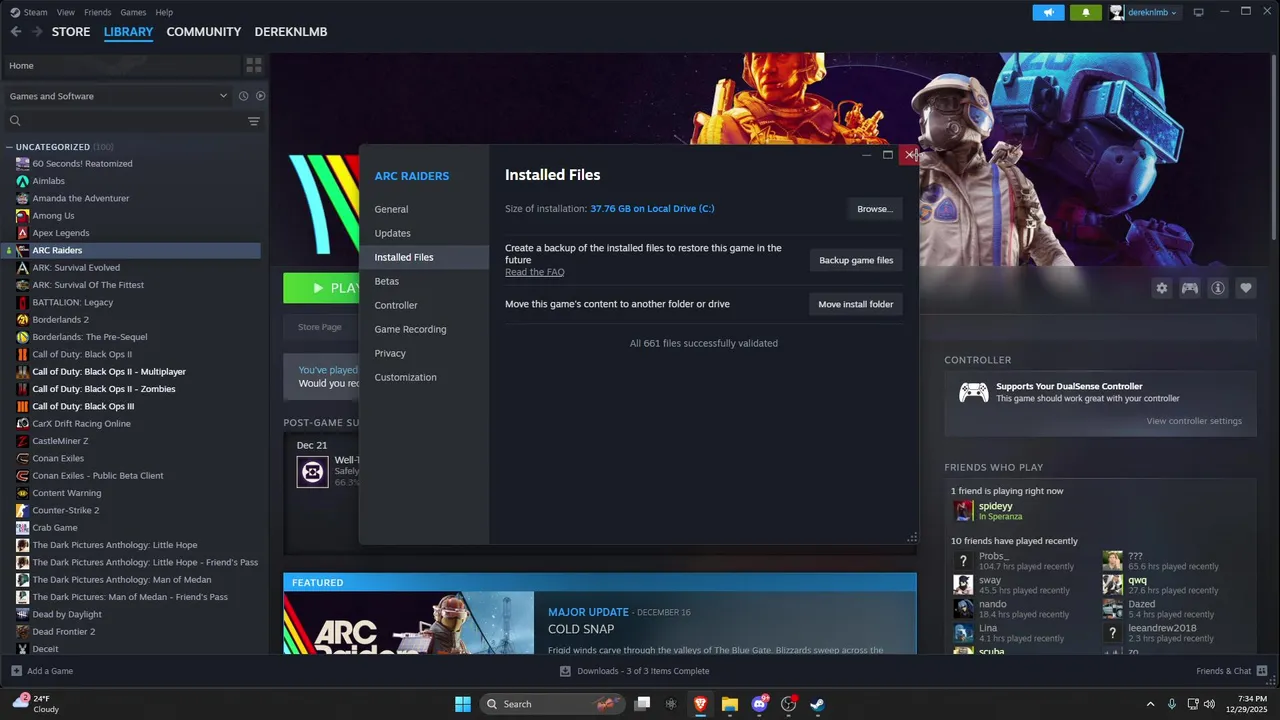Viewport: 1280px width, 720px height.
Task: Switch to Big Picture mode icon
Action: tap(1198, 12)
